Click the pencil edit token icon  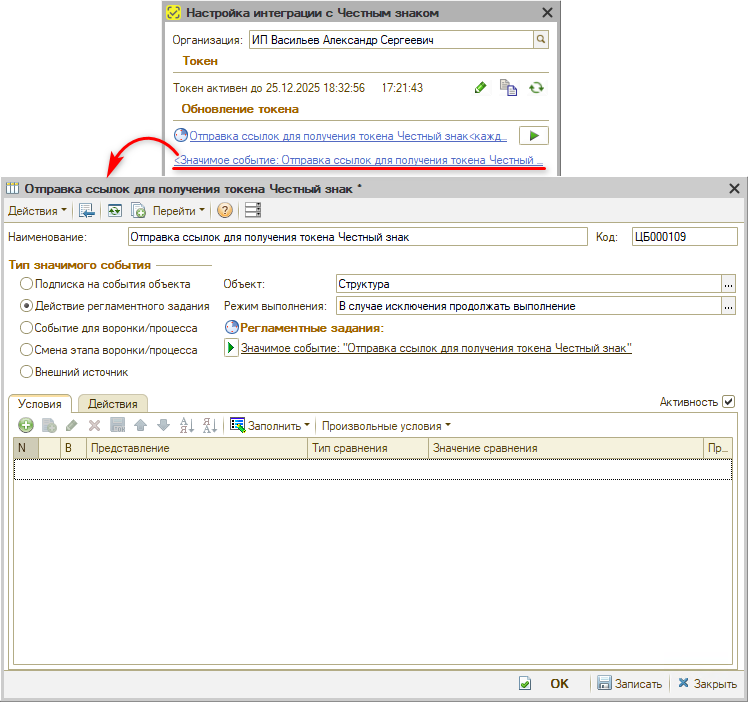coord(481,88)
